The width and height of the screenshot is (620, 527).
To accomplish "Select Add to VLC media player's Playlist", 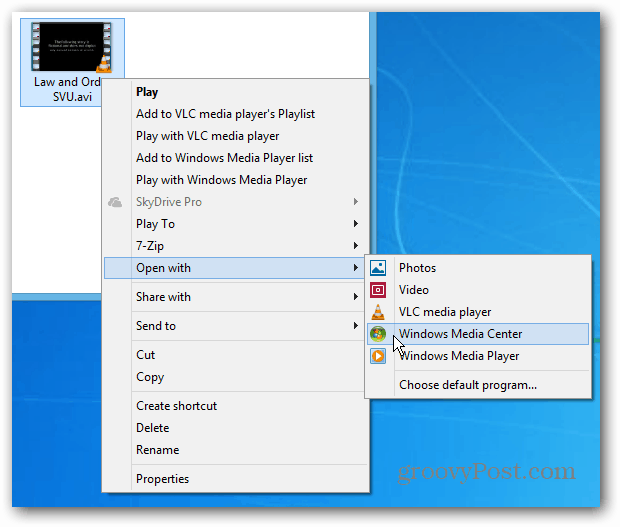I will pyautogui.click(x=236, y=114).
